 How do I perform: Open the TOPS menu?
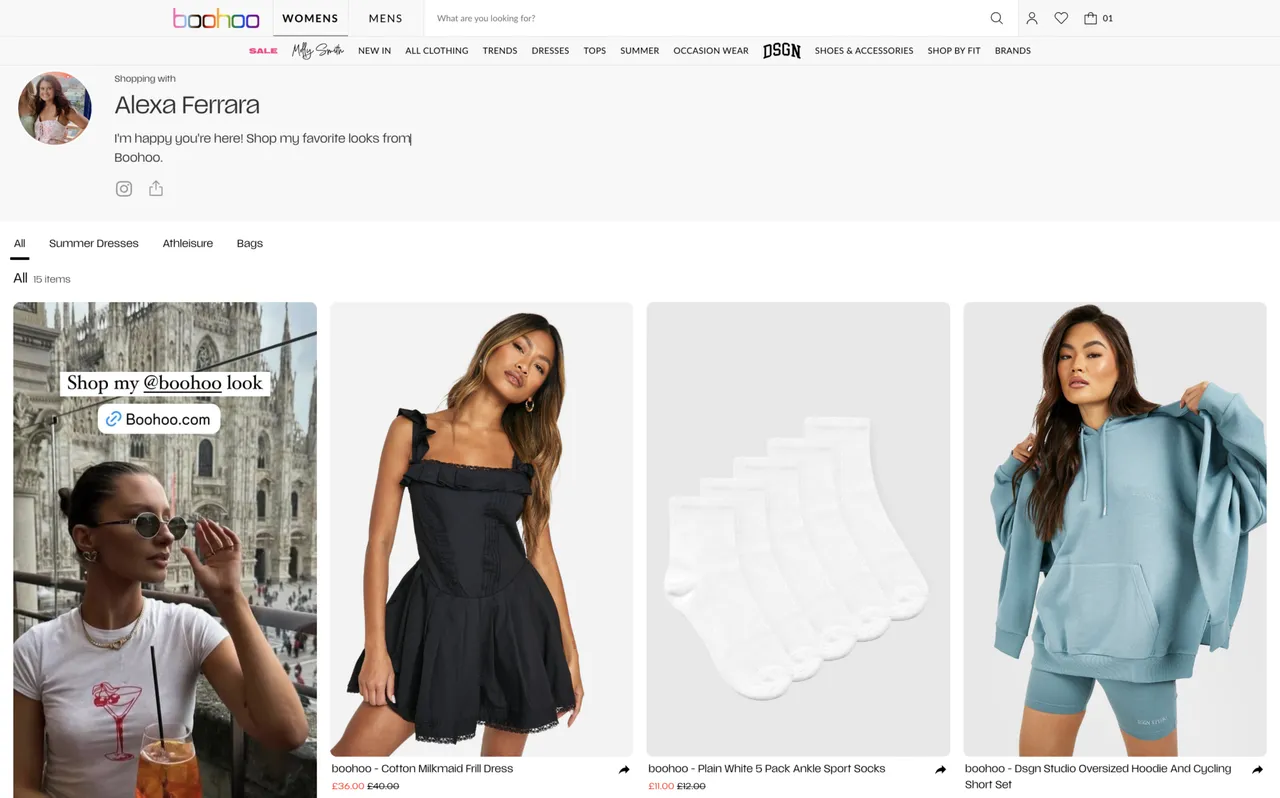click(x=595, y=50)
